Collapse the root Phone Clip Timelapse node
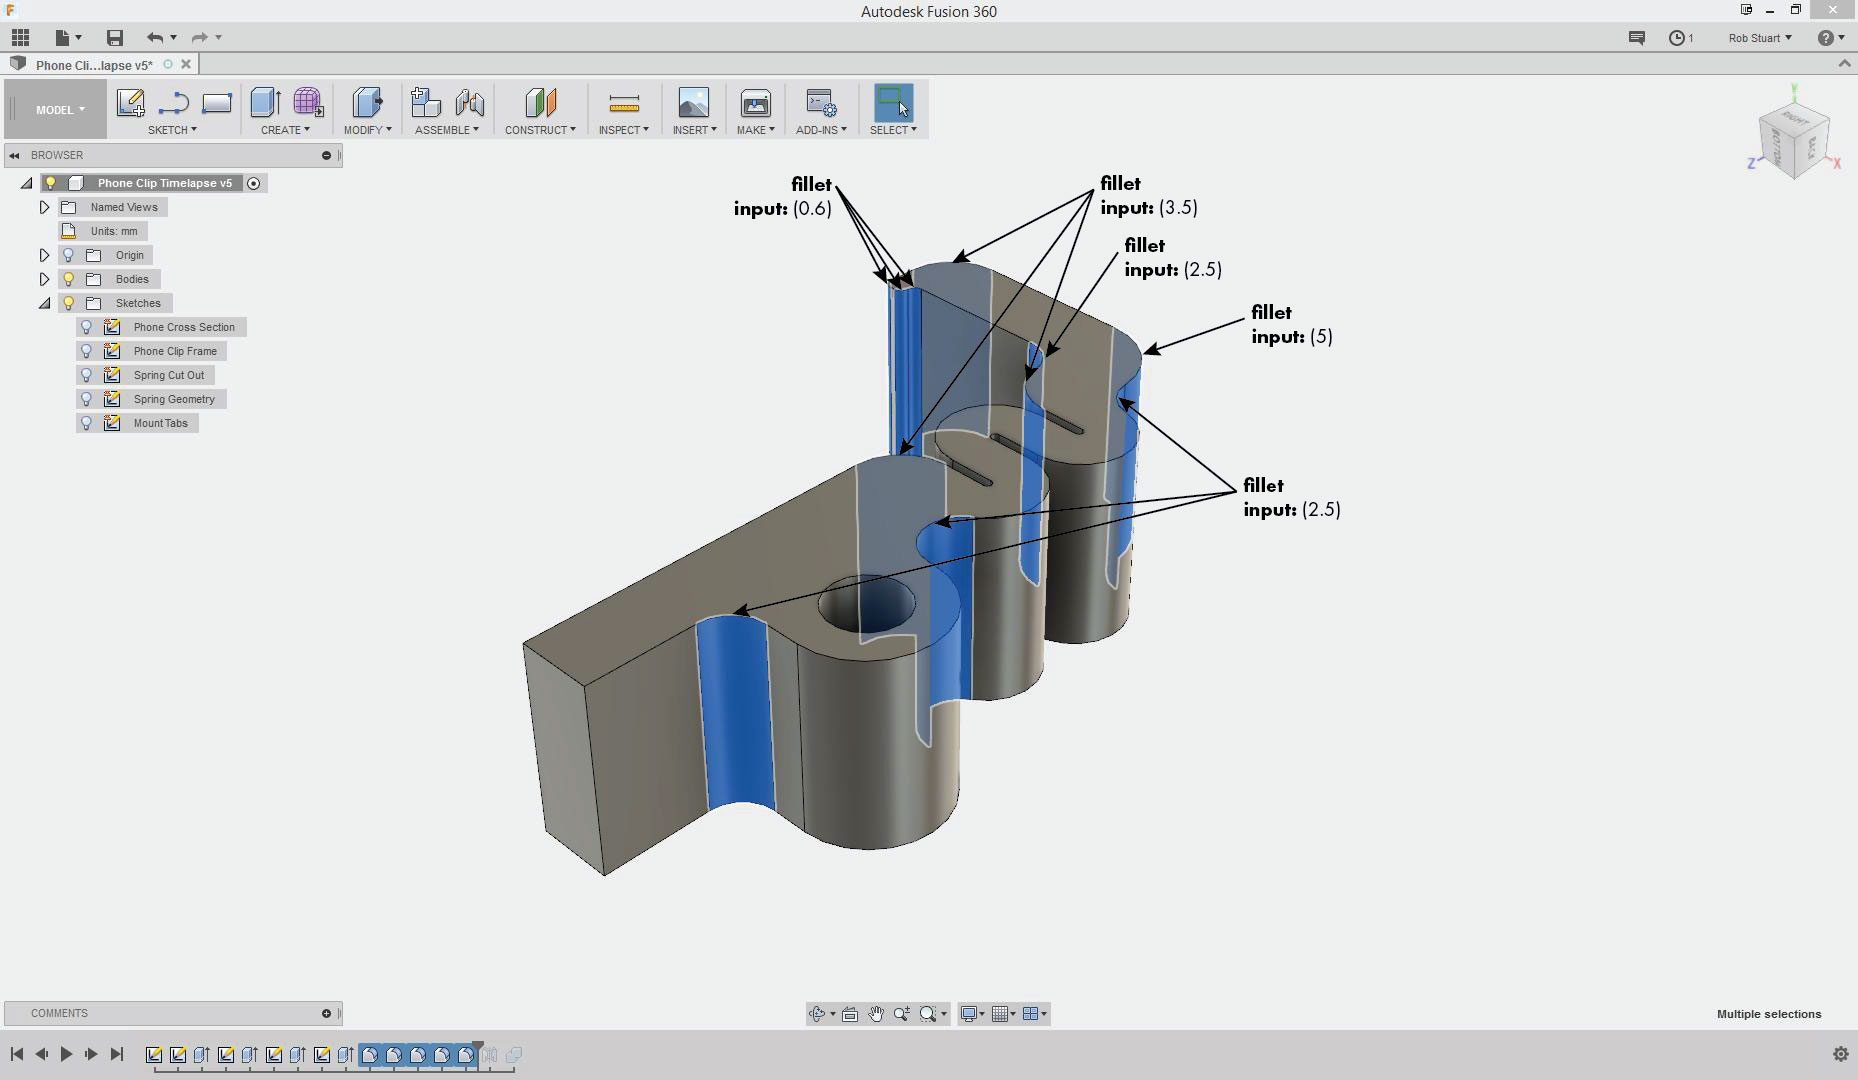 (x=26, y=183)
